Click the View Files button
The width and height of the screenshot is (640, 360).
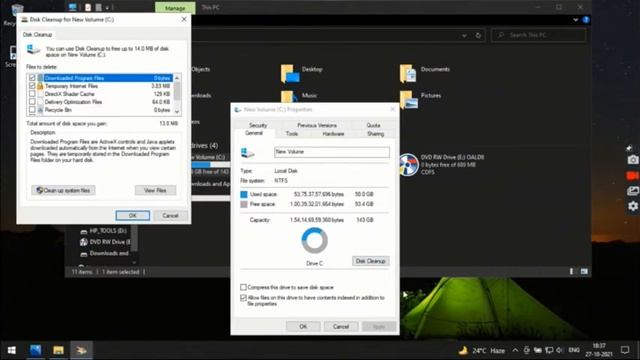[155, 190]
